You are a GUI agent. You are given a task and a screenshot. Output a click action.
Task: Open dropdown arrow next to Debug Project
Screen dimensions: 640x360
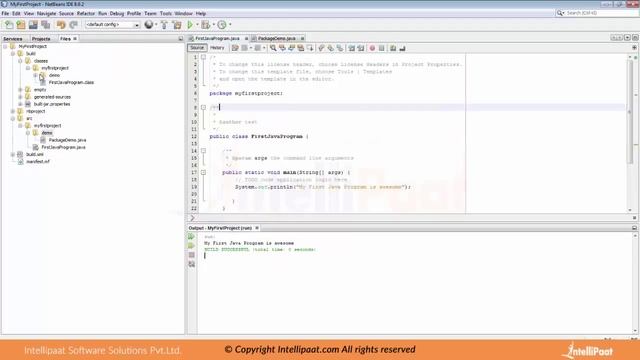pyautogui.click(x=213, y=25)
